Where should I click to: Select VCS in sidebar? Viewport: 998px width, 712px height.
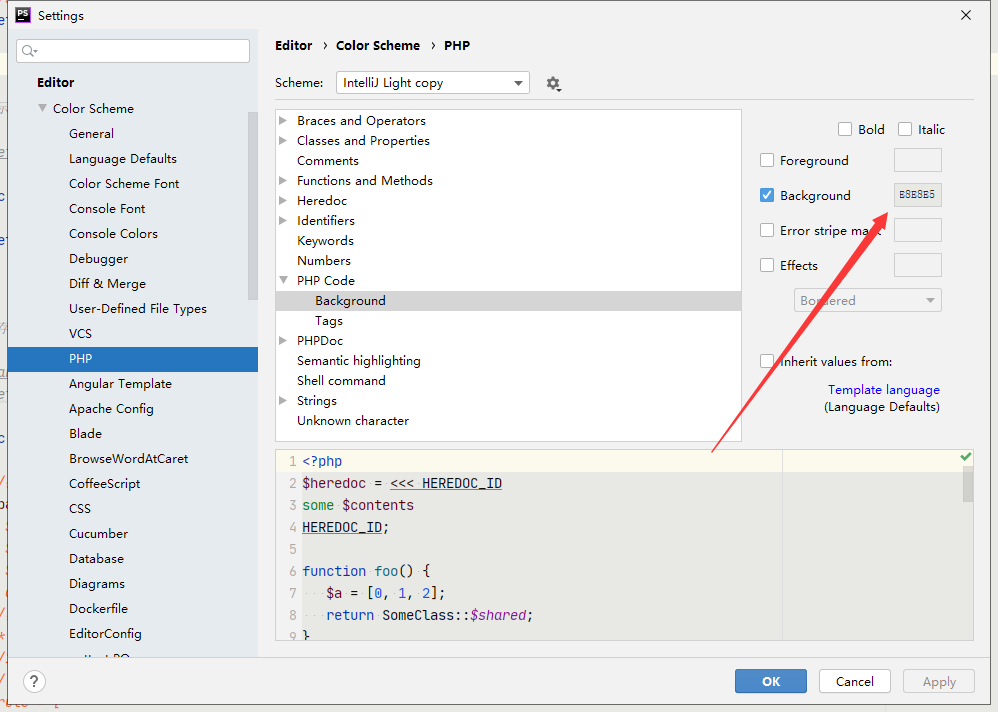80,333
